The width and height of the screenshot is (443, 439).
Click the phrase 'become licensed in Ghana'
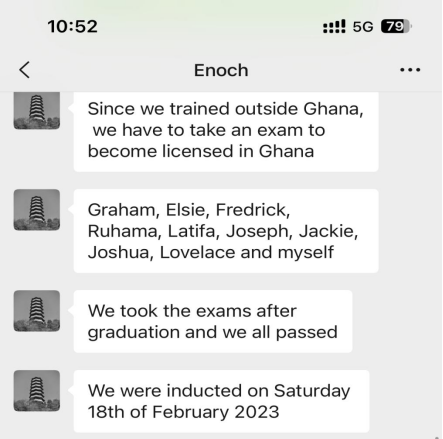[201, 151]
